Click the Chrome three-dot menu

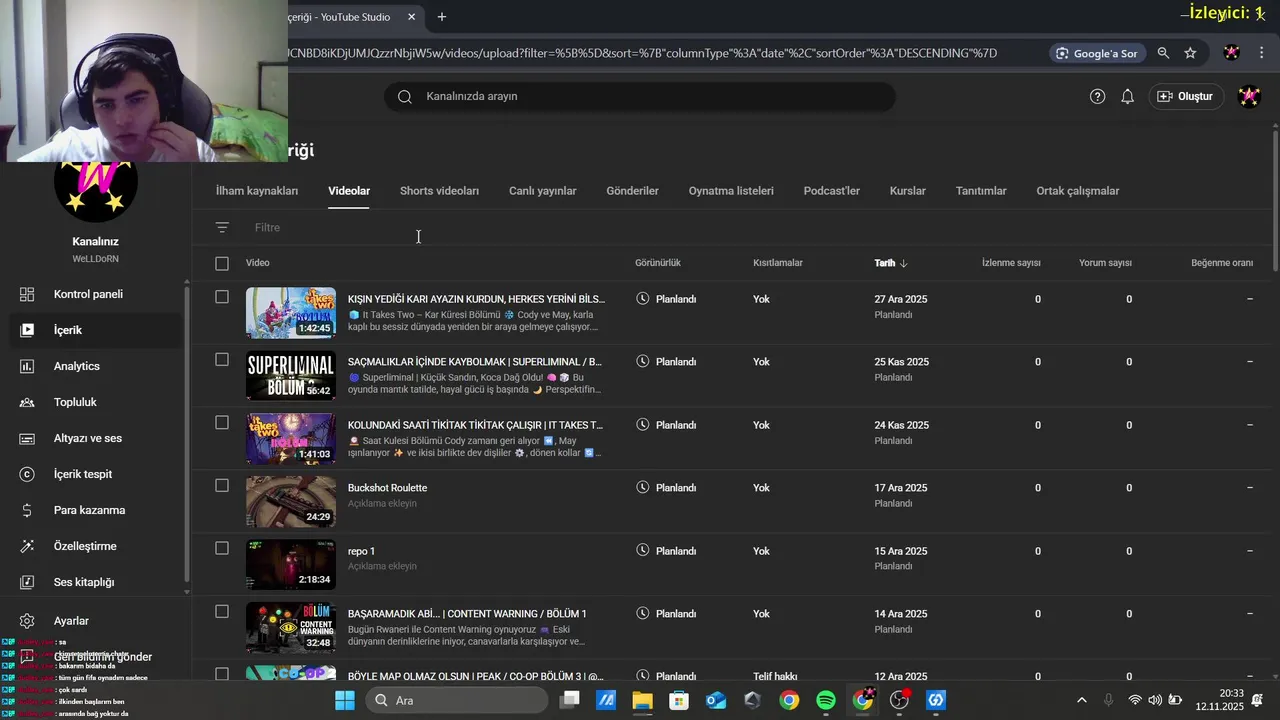click(x=1262, y=53)
